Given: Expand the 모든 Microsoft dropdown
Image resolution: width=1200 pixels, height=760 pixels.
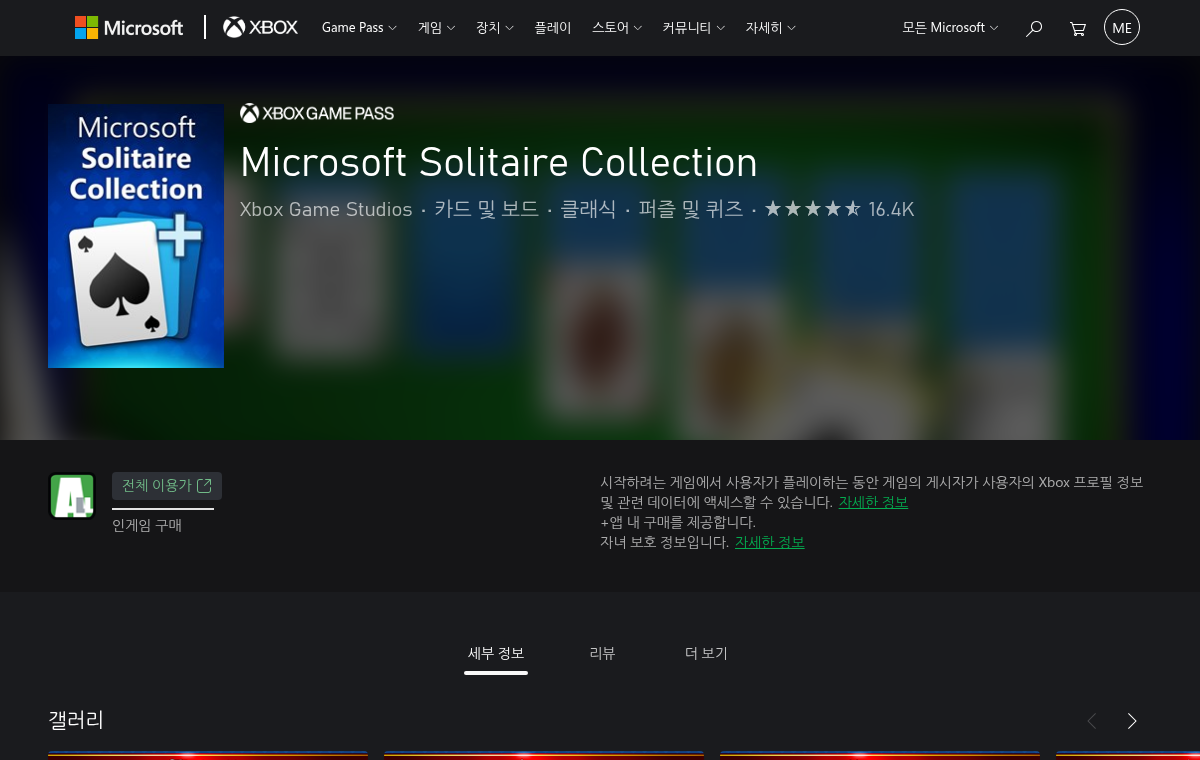Looking at the screenshot, I should tap(950, 28).
